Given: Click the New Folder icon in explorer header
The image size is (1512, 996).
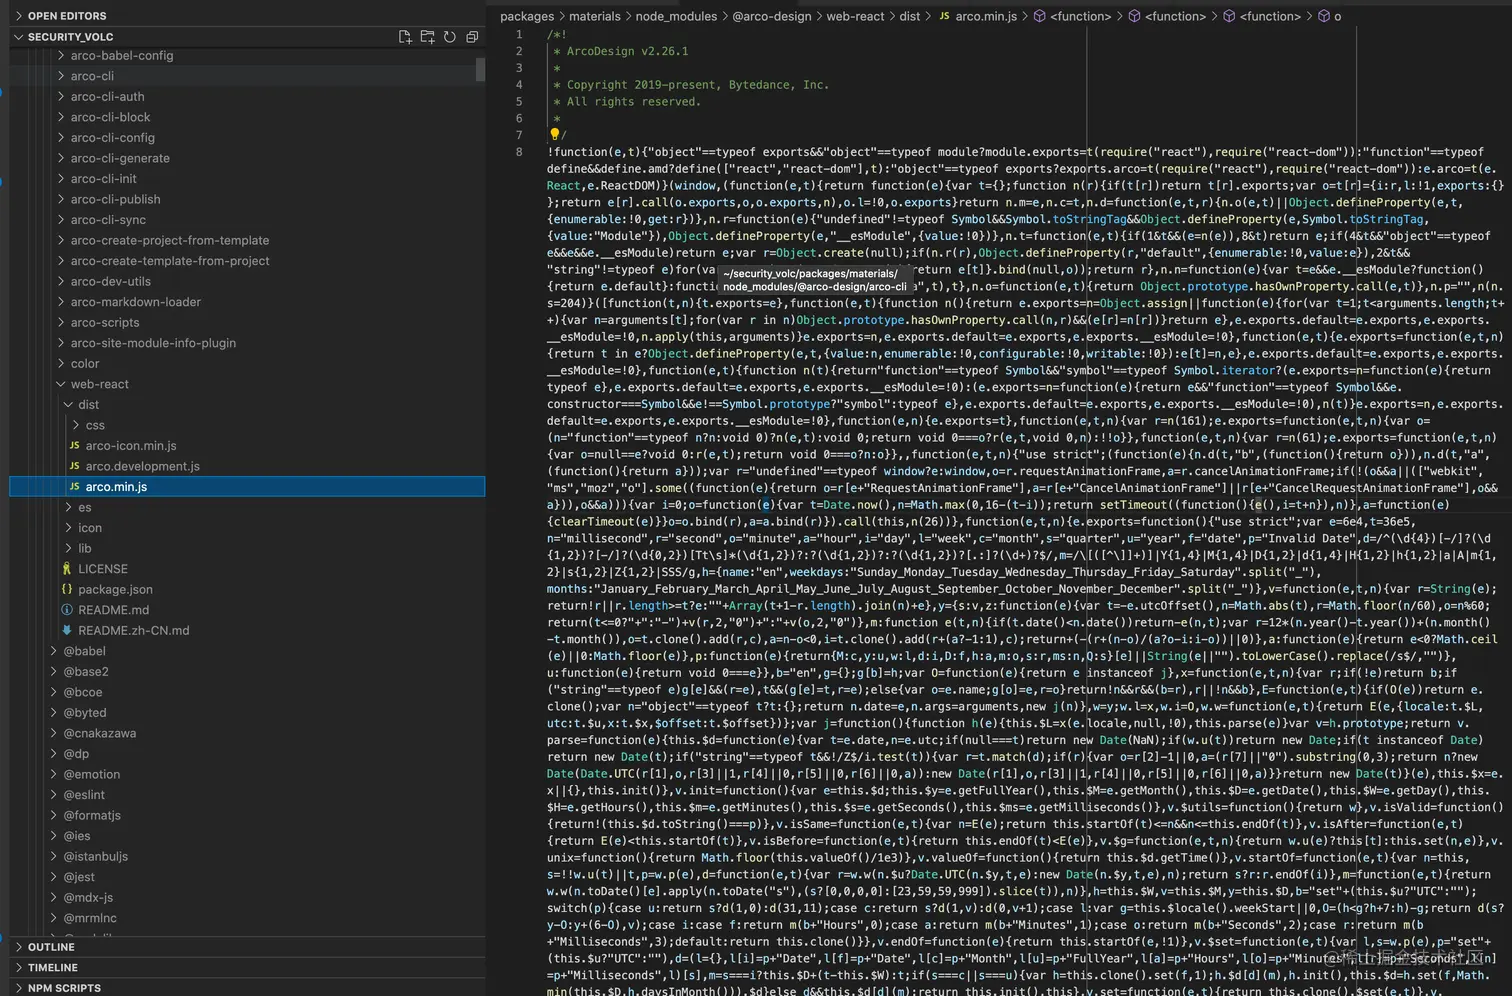Looking at the screenshot, I should point(427,37).
